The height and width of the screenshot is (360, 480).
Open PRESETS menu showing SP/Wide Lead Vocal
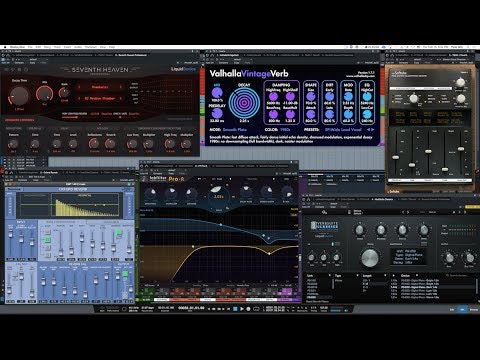point(343,129)
